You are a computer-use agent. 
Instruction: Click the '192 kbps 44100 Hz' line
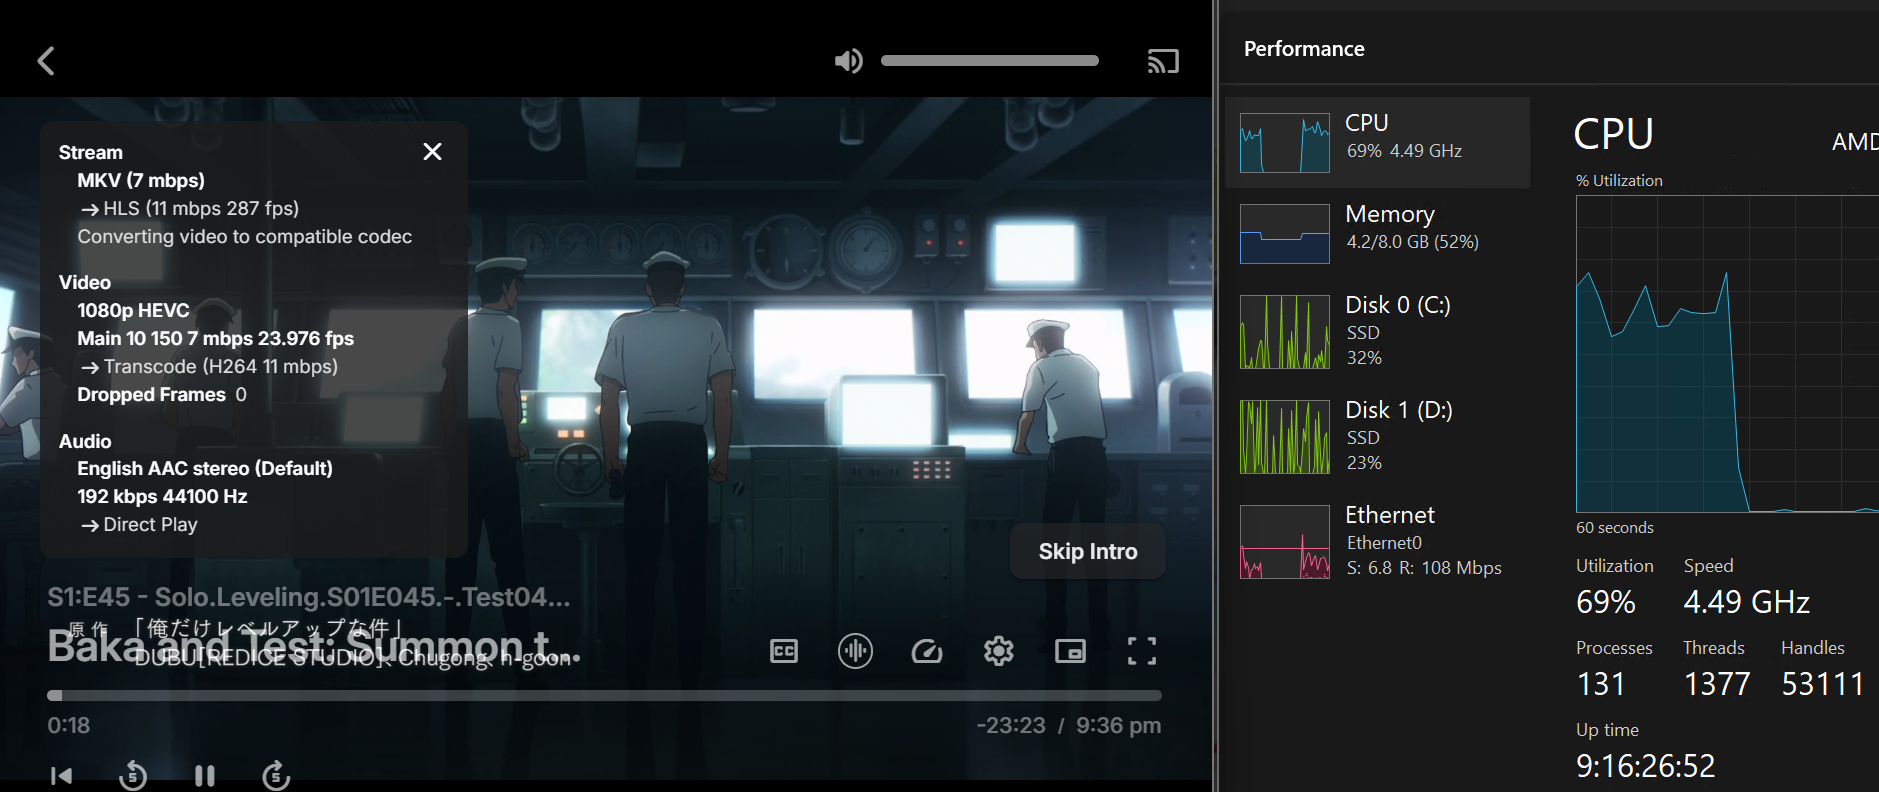tap(162, 497)
